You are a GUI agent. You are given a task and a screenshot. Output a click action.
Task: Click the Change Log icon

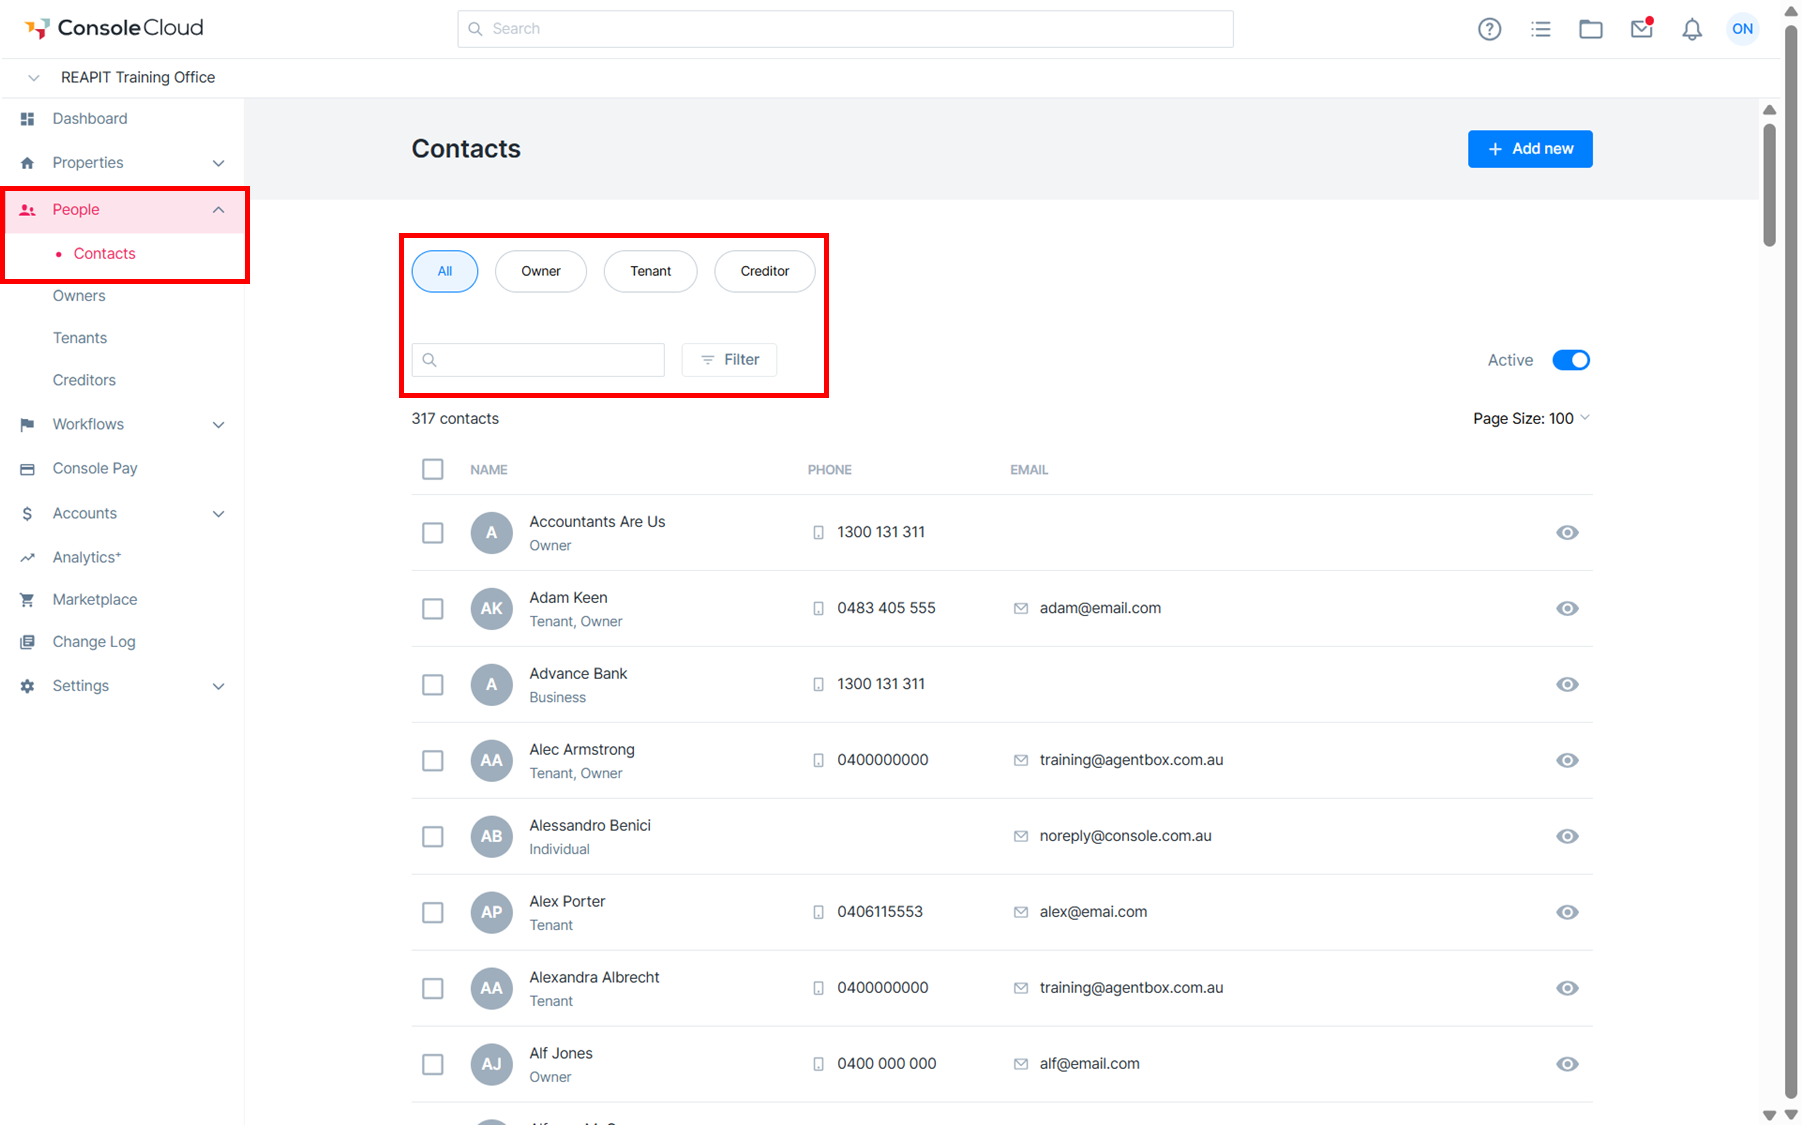(x=28, y=642)
